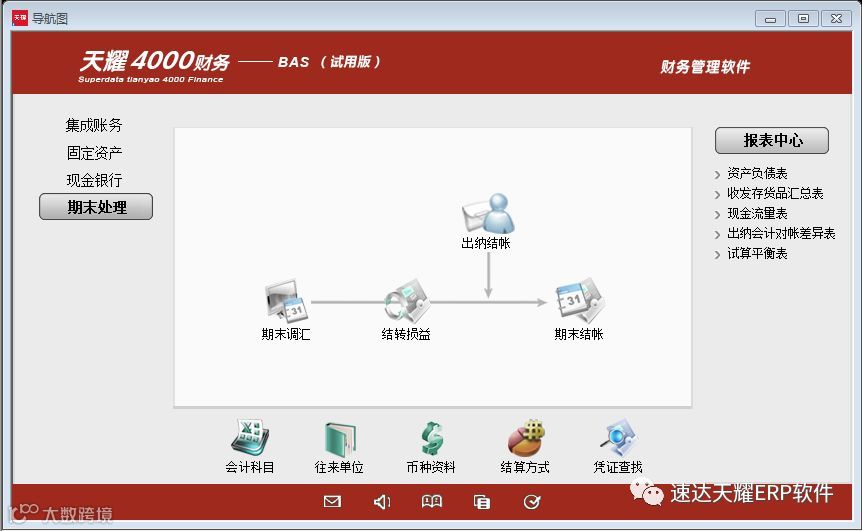Click the document copy icon in bottom bar
Image resolution: width=862 pixels, height=531 pixels.
click(x=482, y=502)
